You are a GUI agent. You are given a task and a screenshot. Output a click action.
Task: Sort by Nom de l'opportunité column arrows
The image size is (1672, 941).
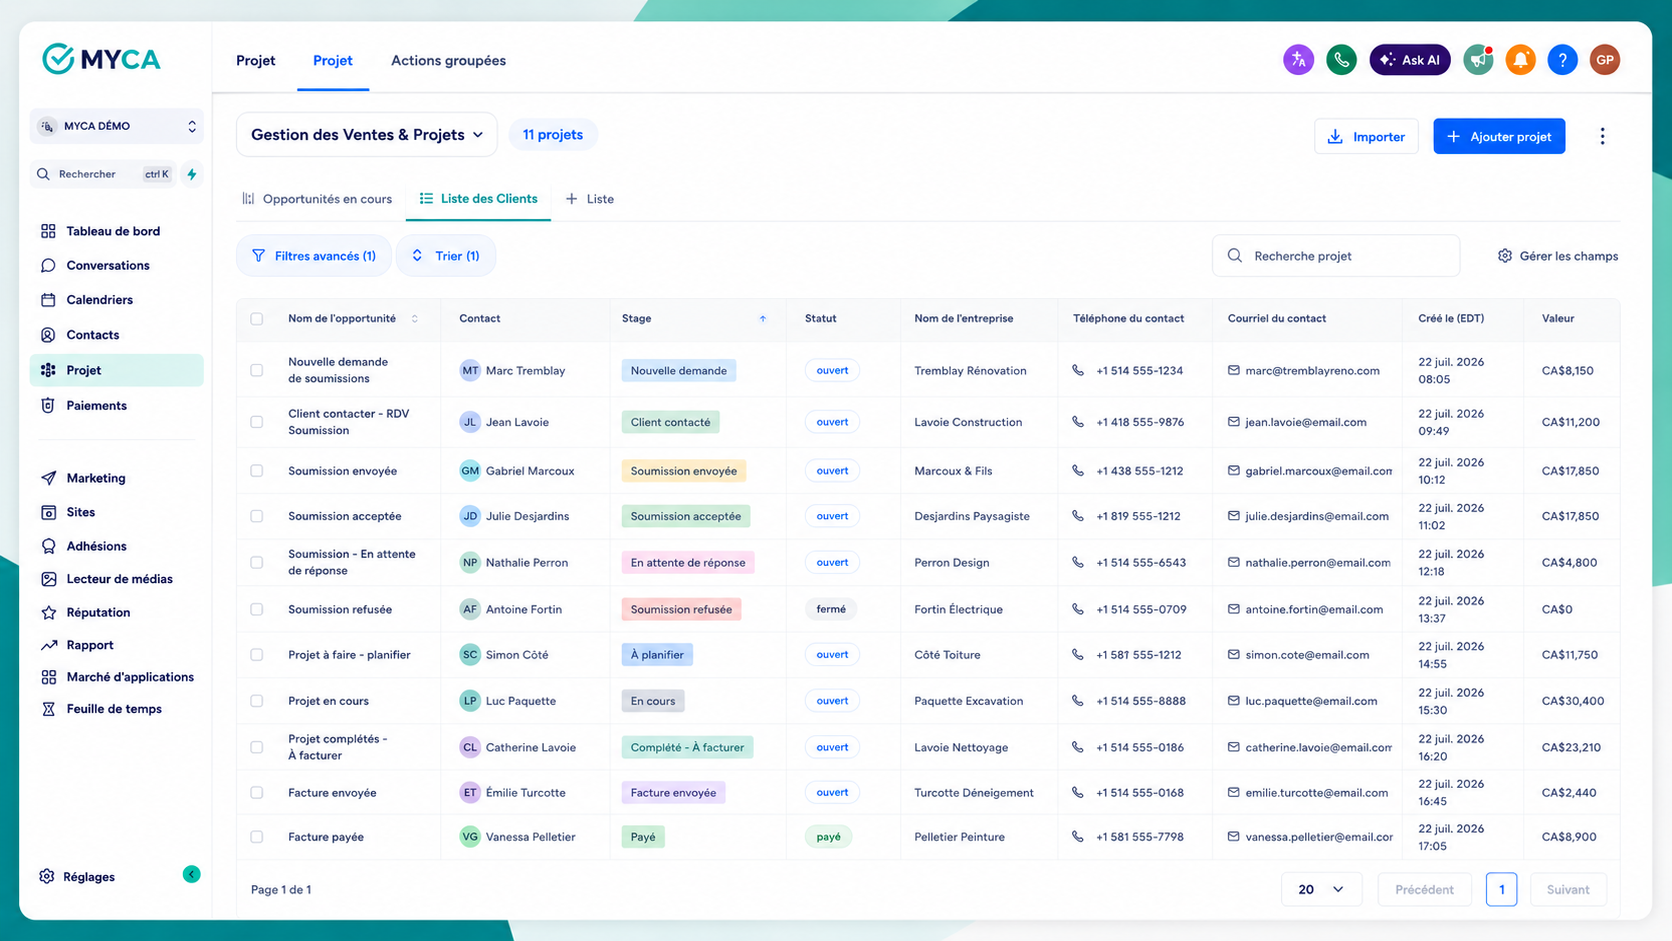(x=415, y=319)
